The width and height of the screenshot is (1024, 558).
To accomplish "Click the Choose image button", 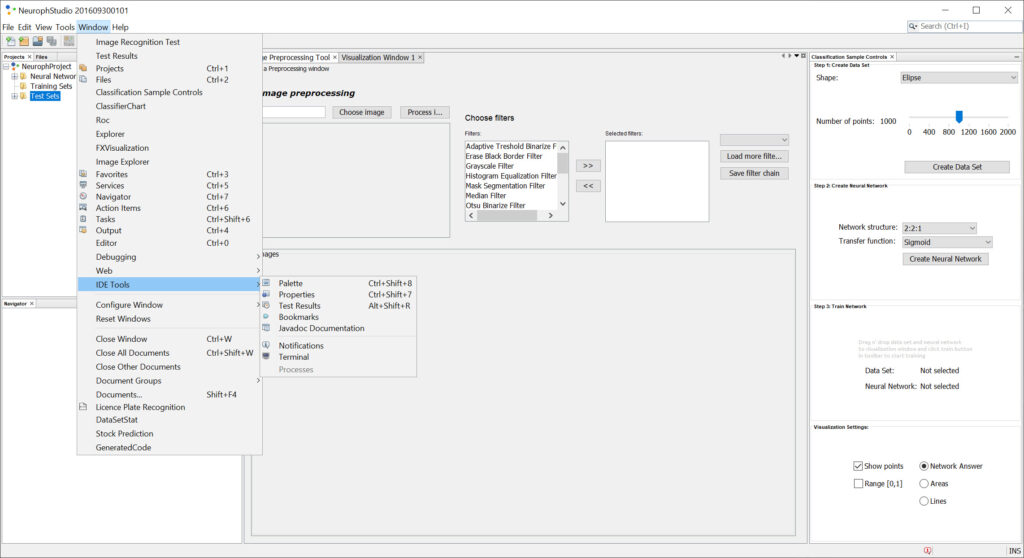I will point(362,112).
